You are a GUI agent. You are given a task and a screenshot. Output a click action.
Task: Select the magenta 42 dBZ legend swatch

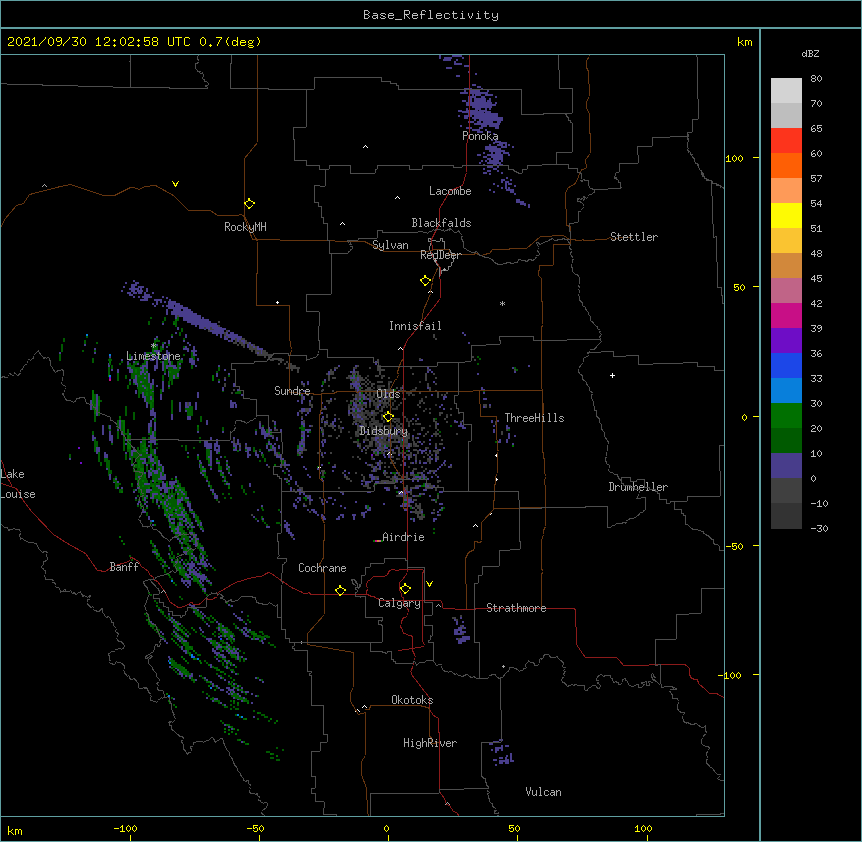coord(786,315)
